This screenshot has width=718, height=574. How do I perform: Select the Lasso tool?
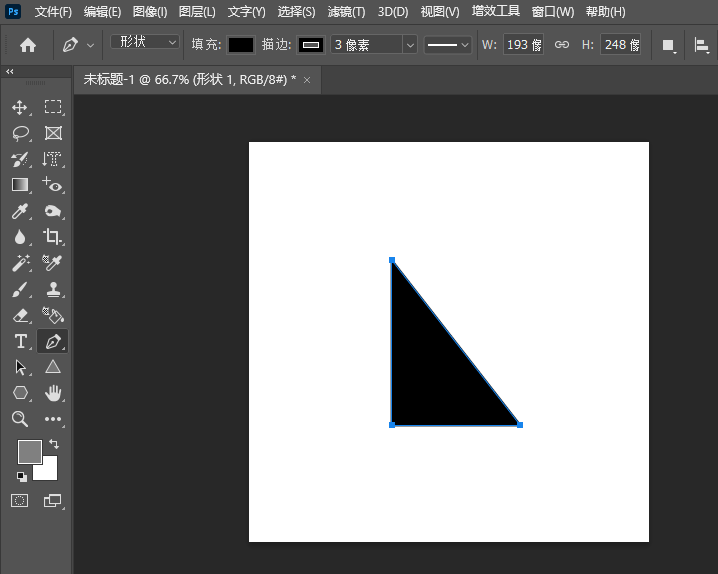[20, 133]
